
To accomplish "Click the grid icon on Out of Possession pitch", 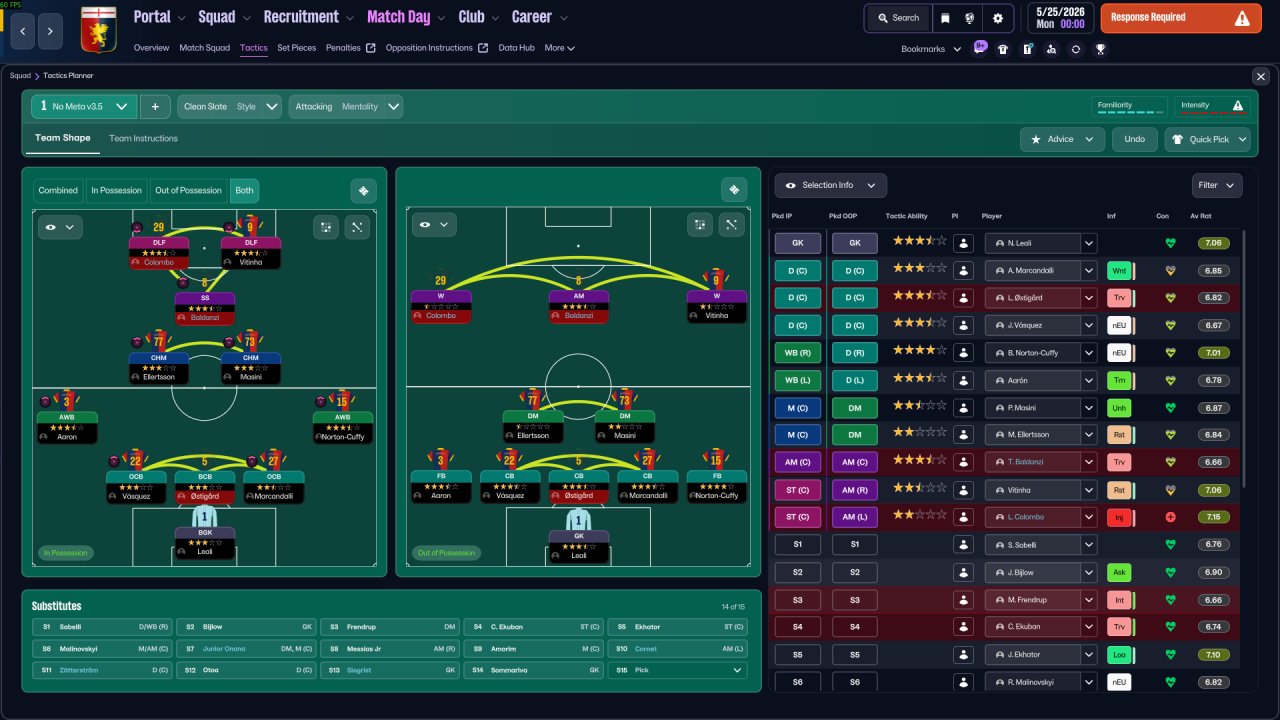I will tap(700, 225).
